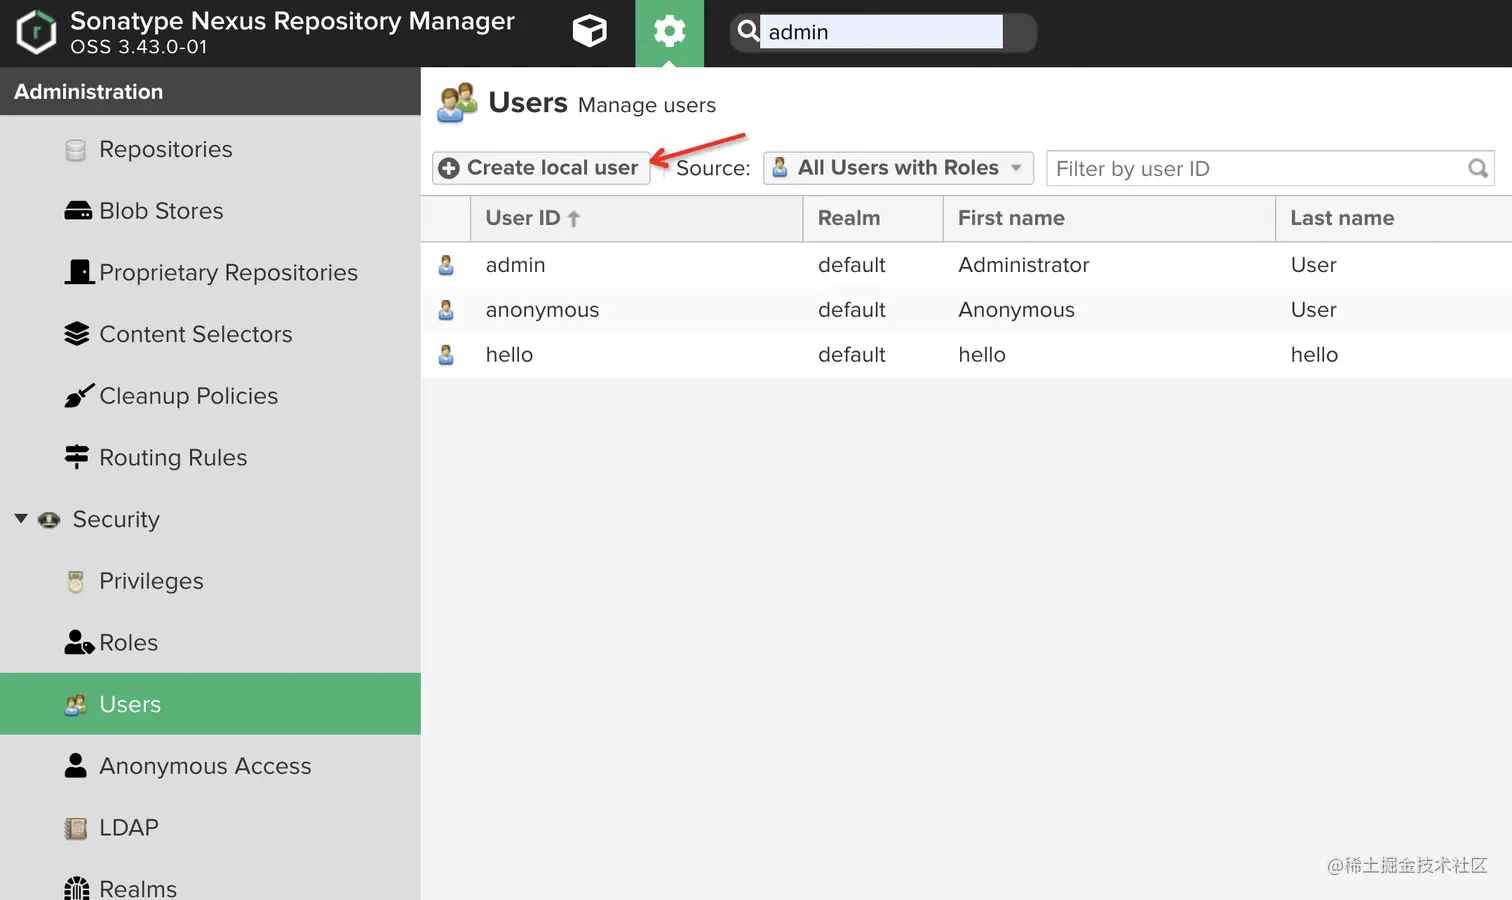Click the Realms icon in sidebar
The width and height of the screenshot is (1512, 900).
click(x=77, y=889)
